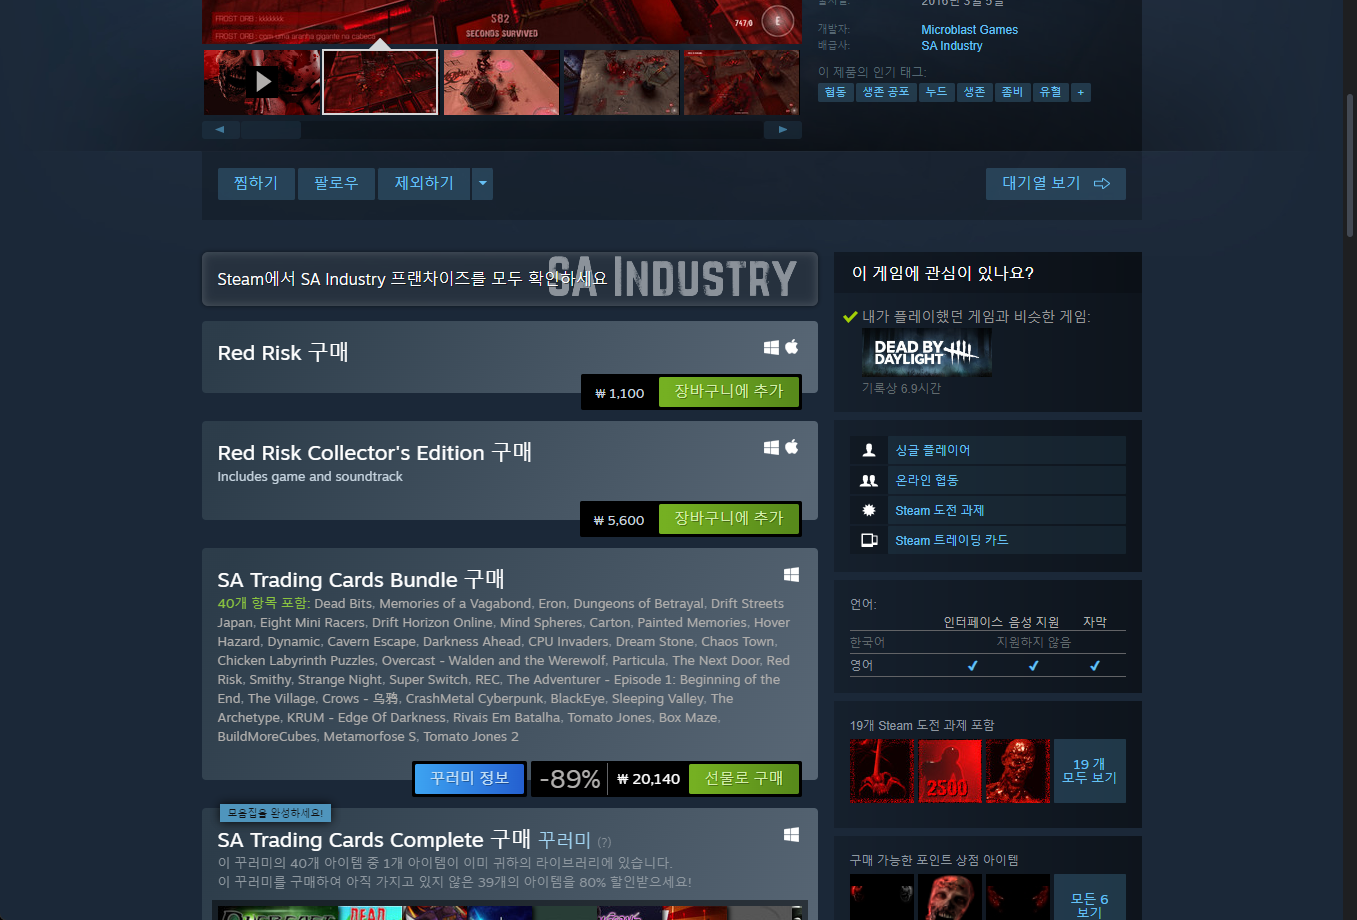Open Dead by Daylight game logo
The width and height of the screenshot is (1357, 920).
(927, 352)
